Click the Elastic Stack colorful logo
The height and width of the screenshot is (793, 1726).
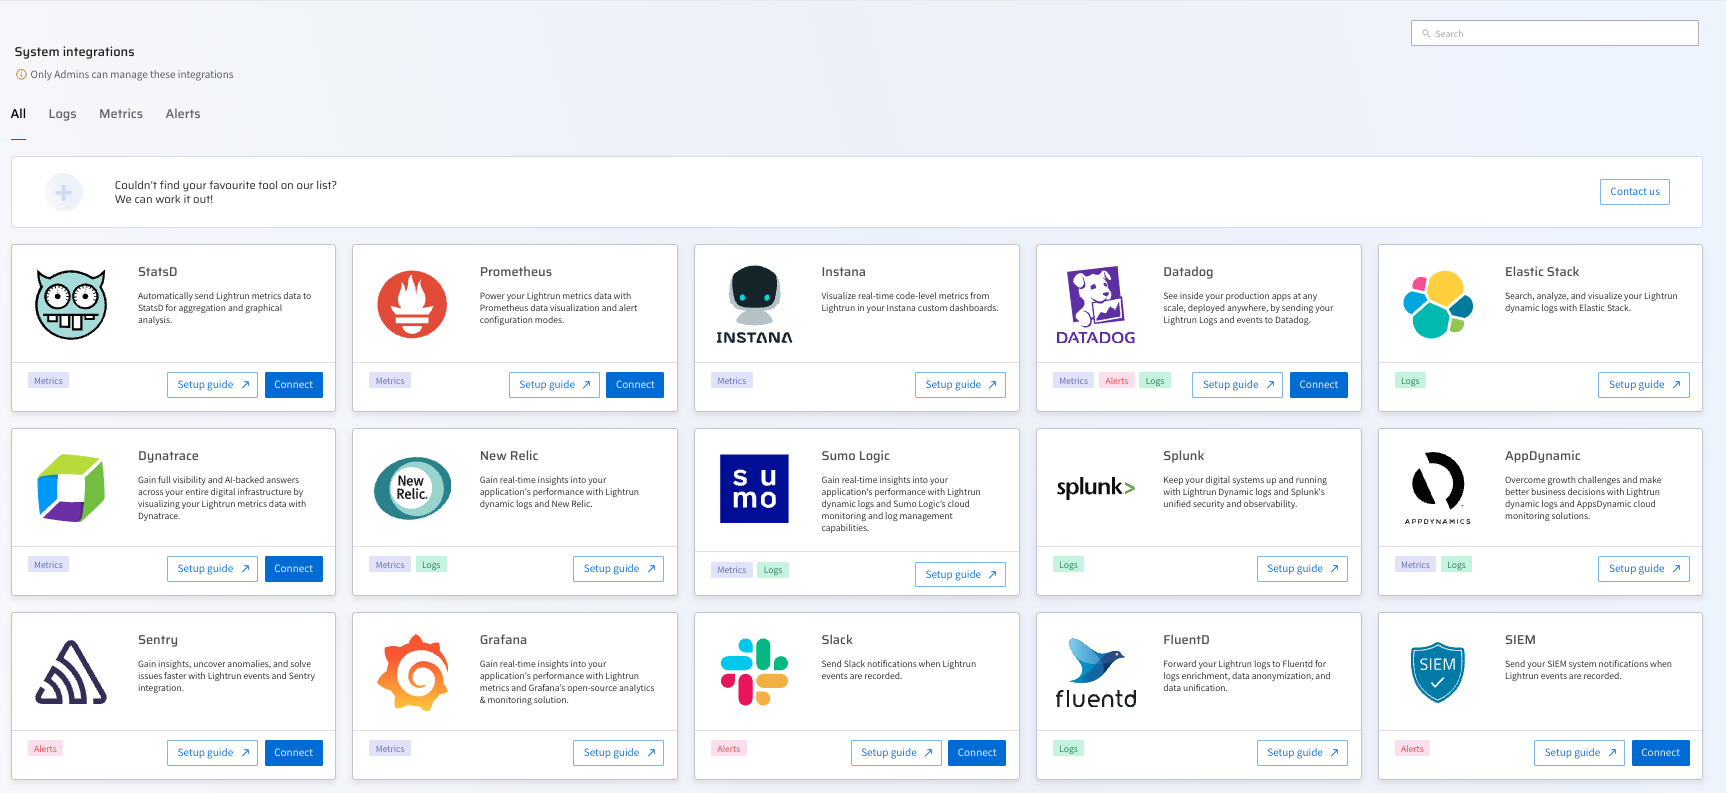[1438, 305]
